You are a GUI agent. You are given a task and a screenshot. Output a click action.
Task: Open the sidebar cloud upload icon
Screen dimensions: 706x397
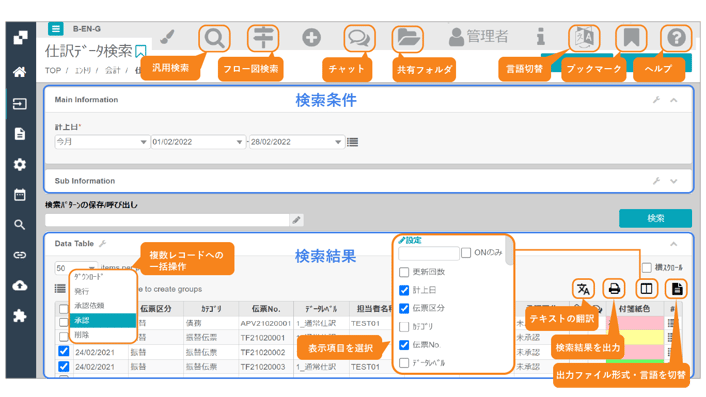[20, 285]
